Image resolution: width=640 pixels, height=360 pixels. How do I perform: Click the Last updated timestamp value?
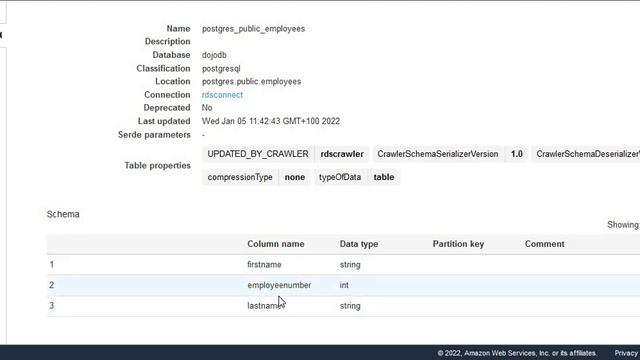(x=271, y=121)
